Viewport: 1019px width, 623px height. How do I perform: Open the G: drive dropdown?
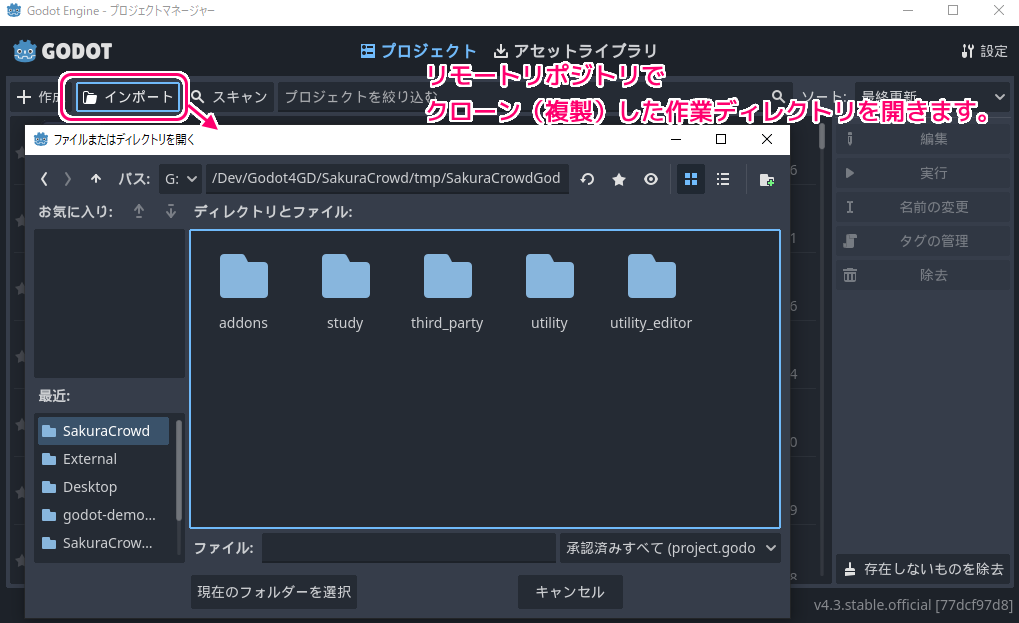(x=181, y=179)
